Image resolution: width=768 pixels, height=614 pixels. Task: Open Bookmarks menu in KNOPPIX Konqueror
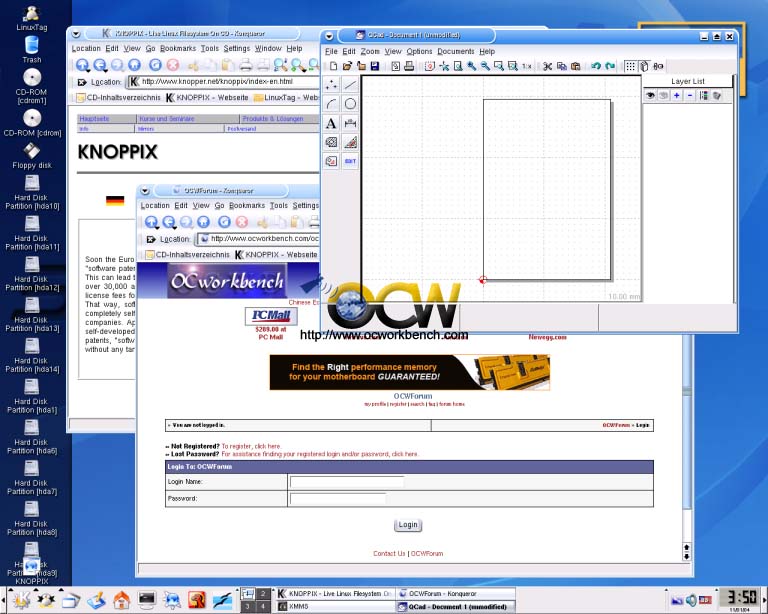click(x=178, y=48)
